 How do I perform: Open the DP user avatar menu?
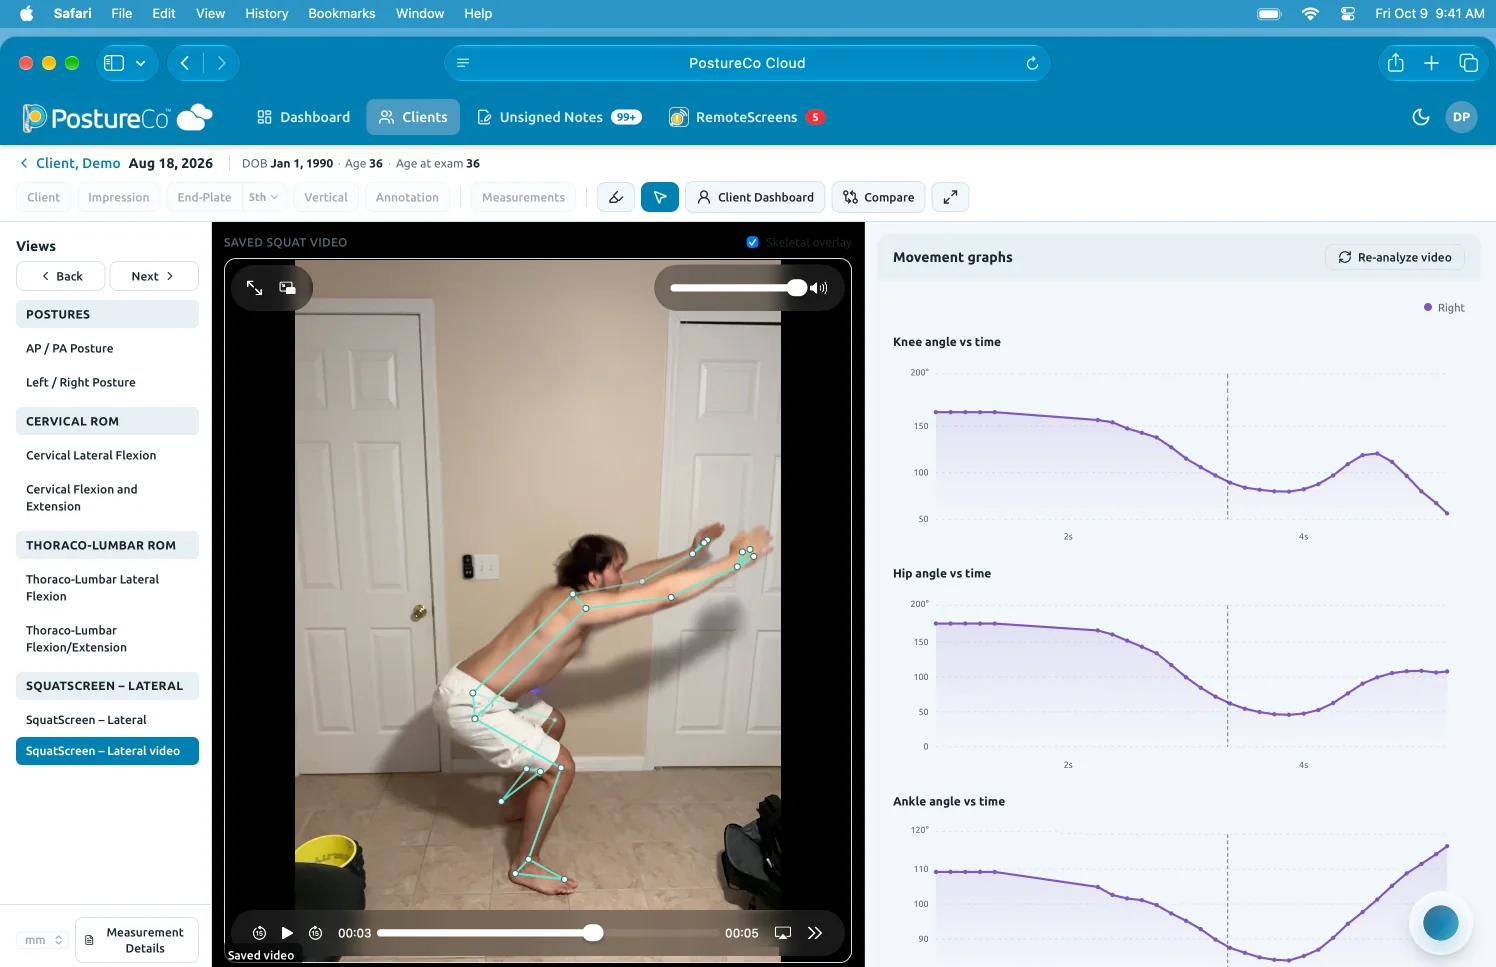pos(1461,117)
